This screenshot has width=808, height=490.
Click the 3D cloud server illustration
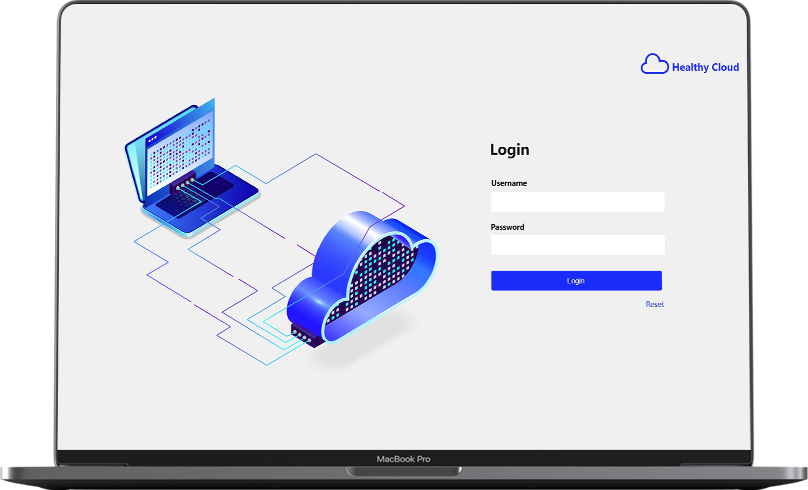pos(365,280)
